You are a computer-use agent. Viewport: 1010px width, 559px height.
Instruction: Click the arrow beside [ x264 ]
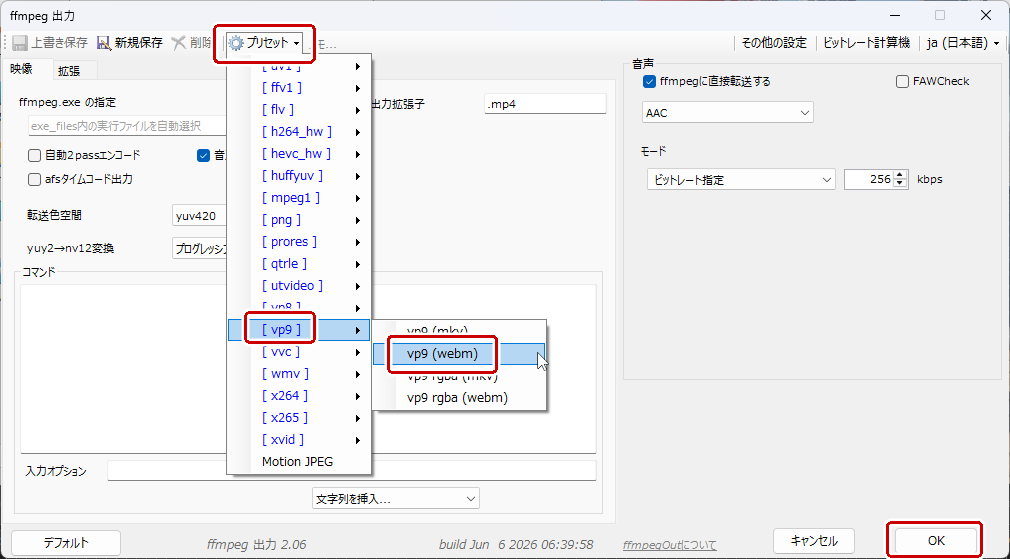click(357, 396)
